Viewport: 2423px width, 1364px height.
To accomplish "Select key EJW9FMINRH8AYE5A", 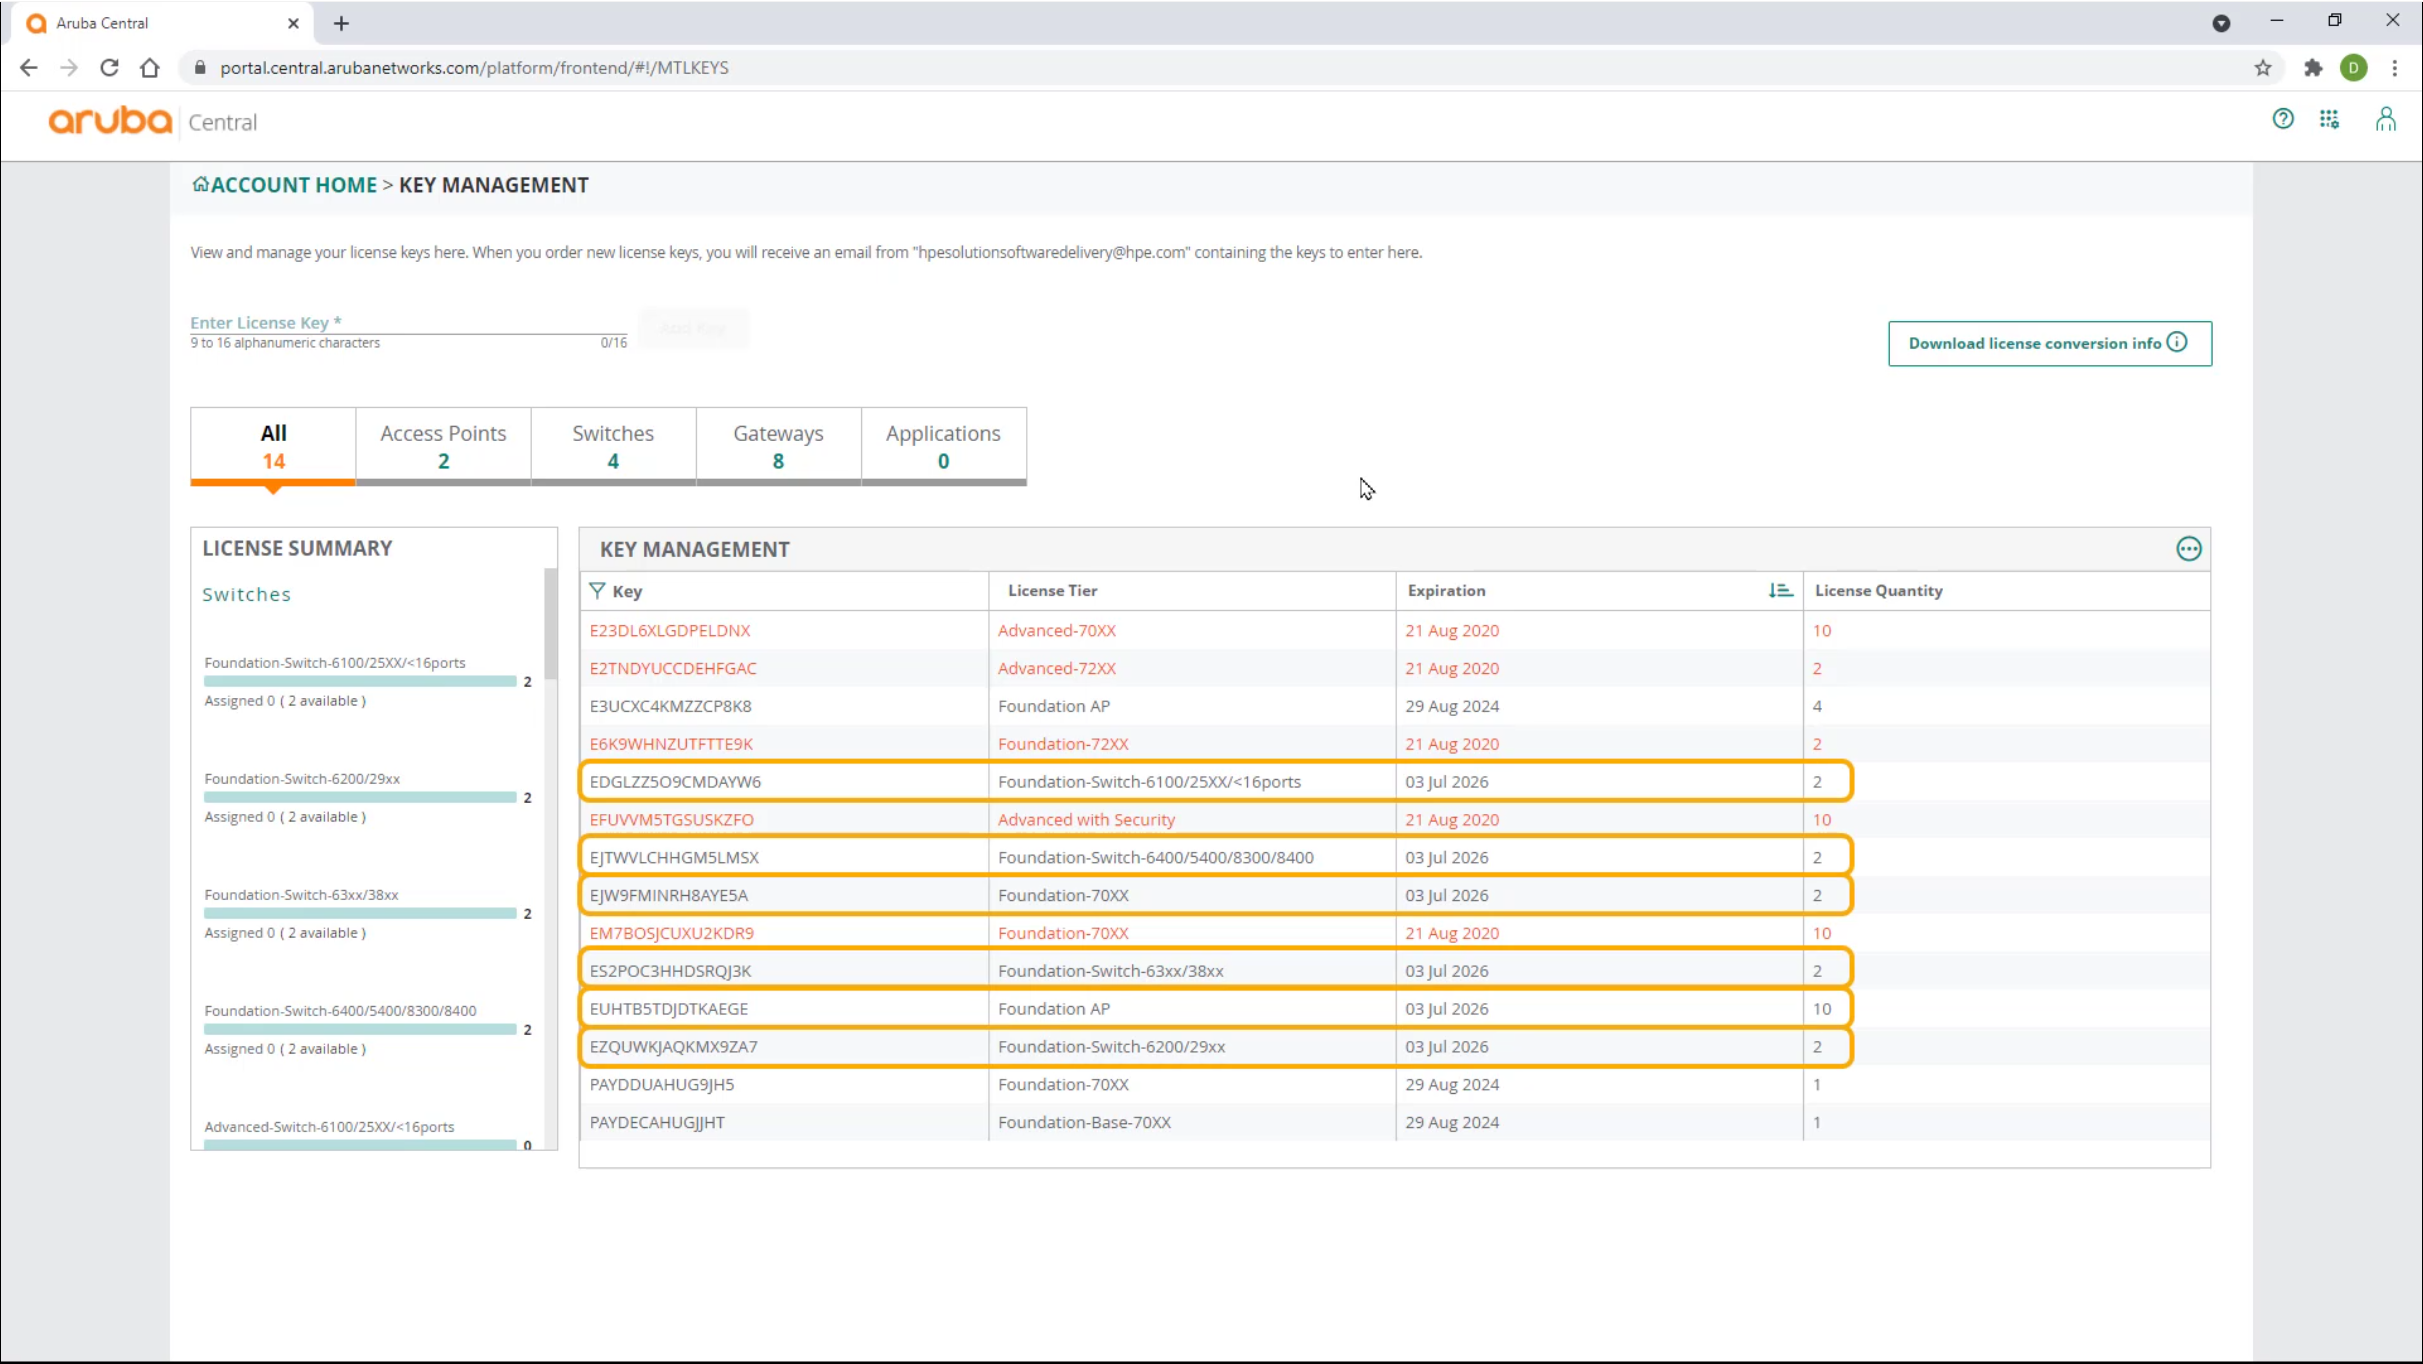I will (668, 896).
